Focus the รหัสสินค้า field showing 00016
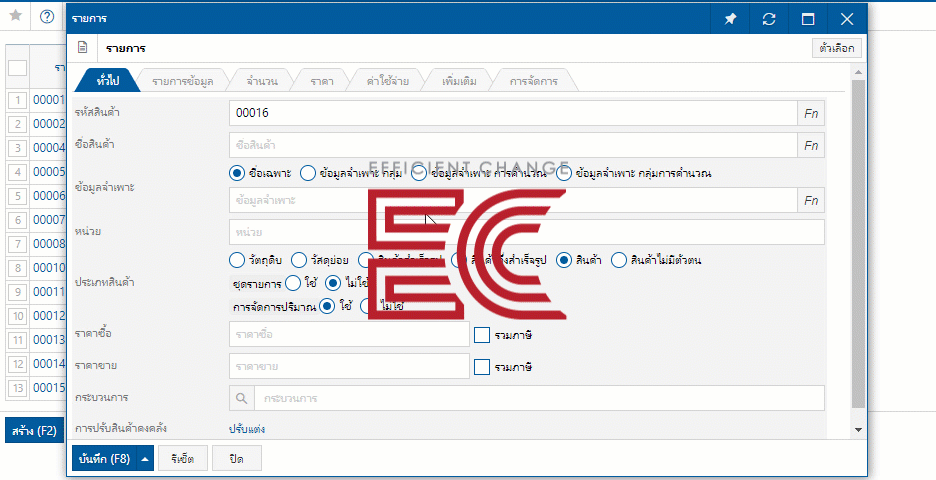Viewport: 936px width, 480px height. tap(513, 113)
